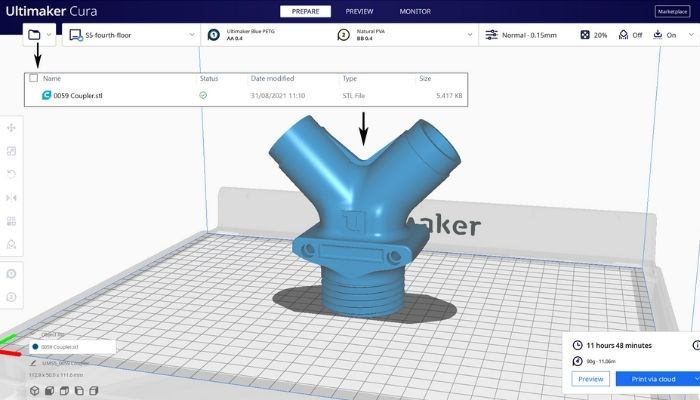700x400 pixels.
Task: Click the support Off icon
Action: [623, 35]
